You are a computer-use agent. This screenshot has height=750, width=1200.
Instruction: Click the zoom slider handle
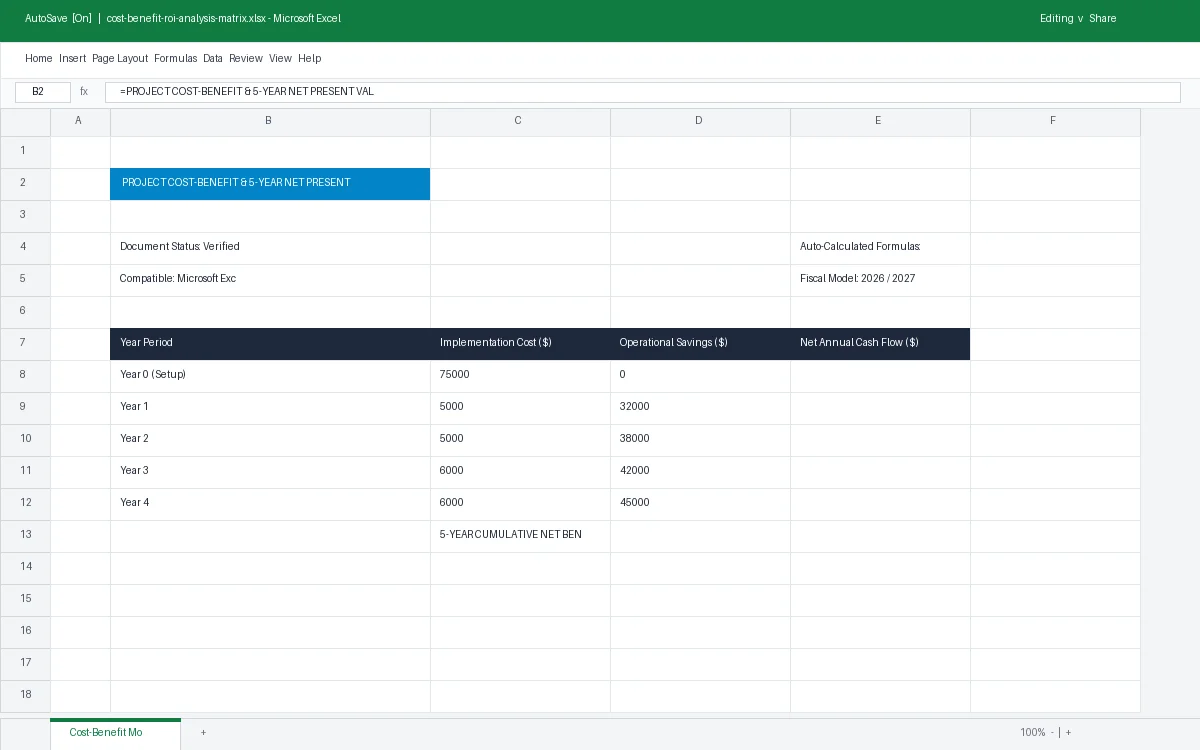(x=1060, y=733)
